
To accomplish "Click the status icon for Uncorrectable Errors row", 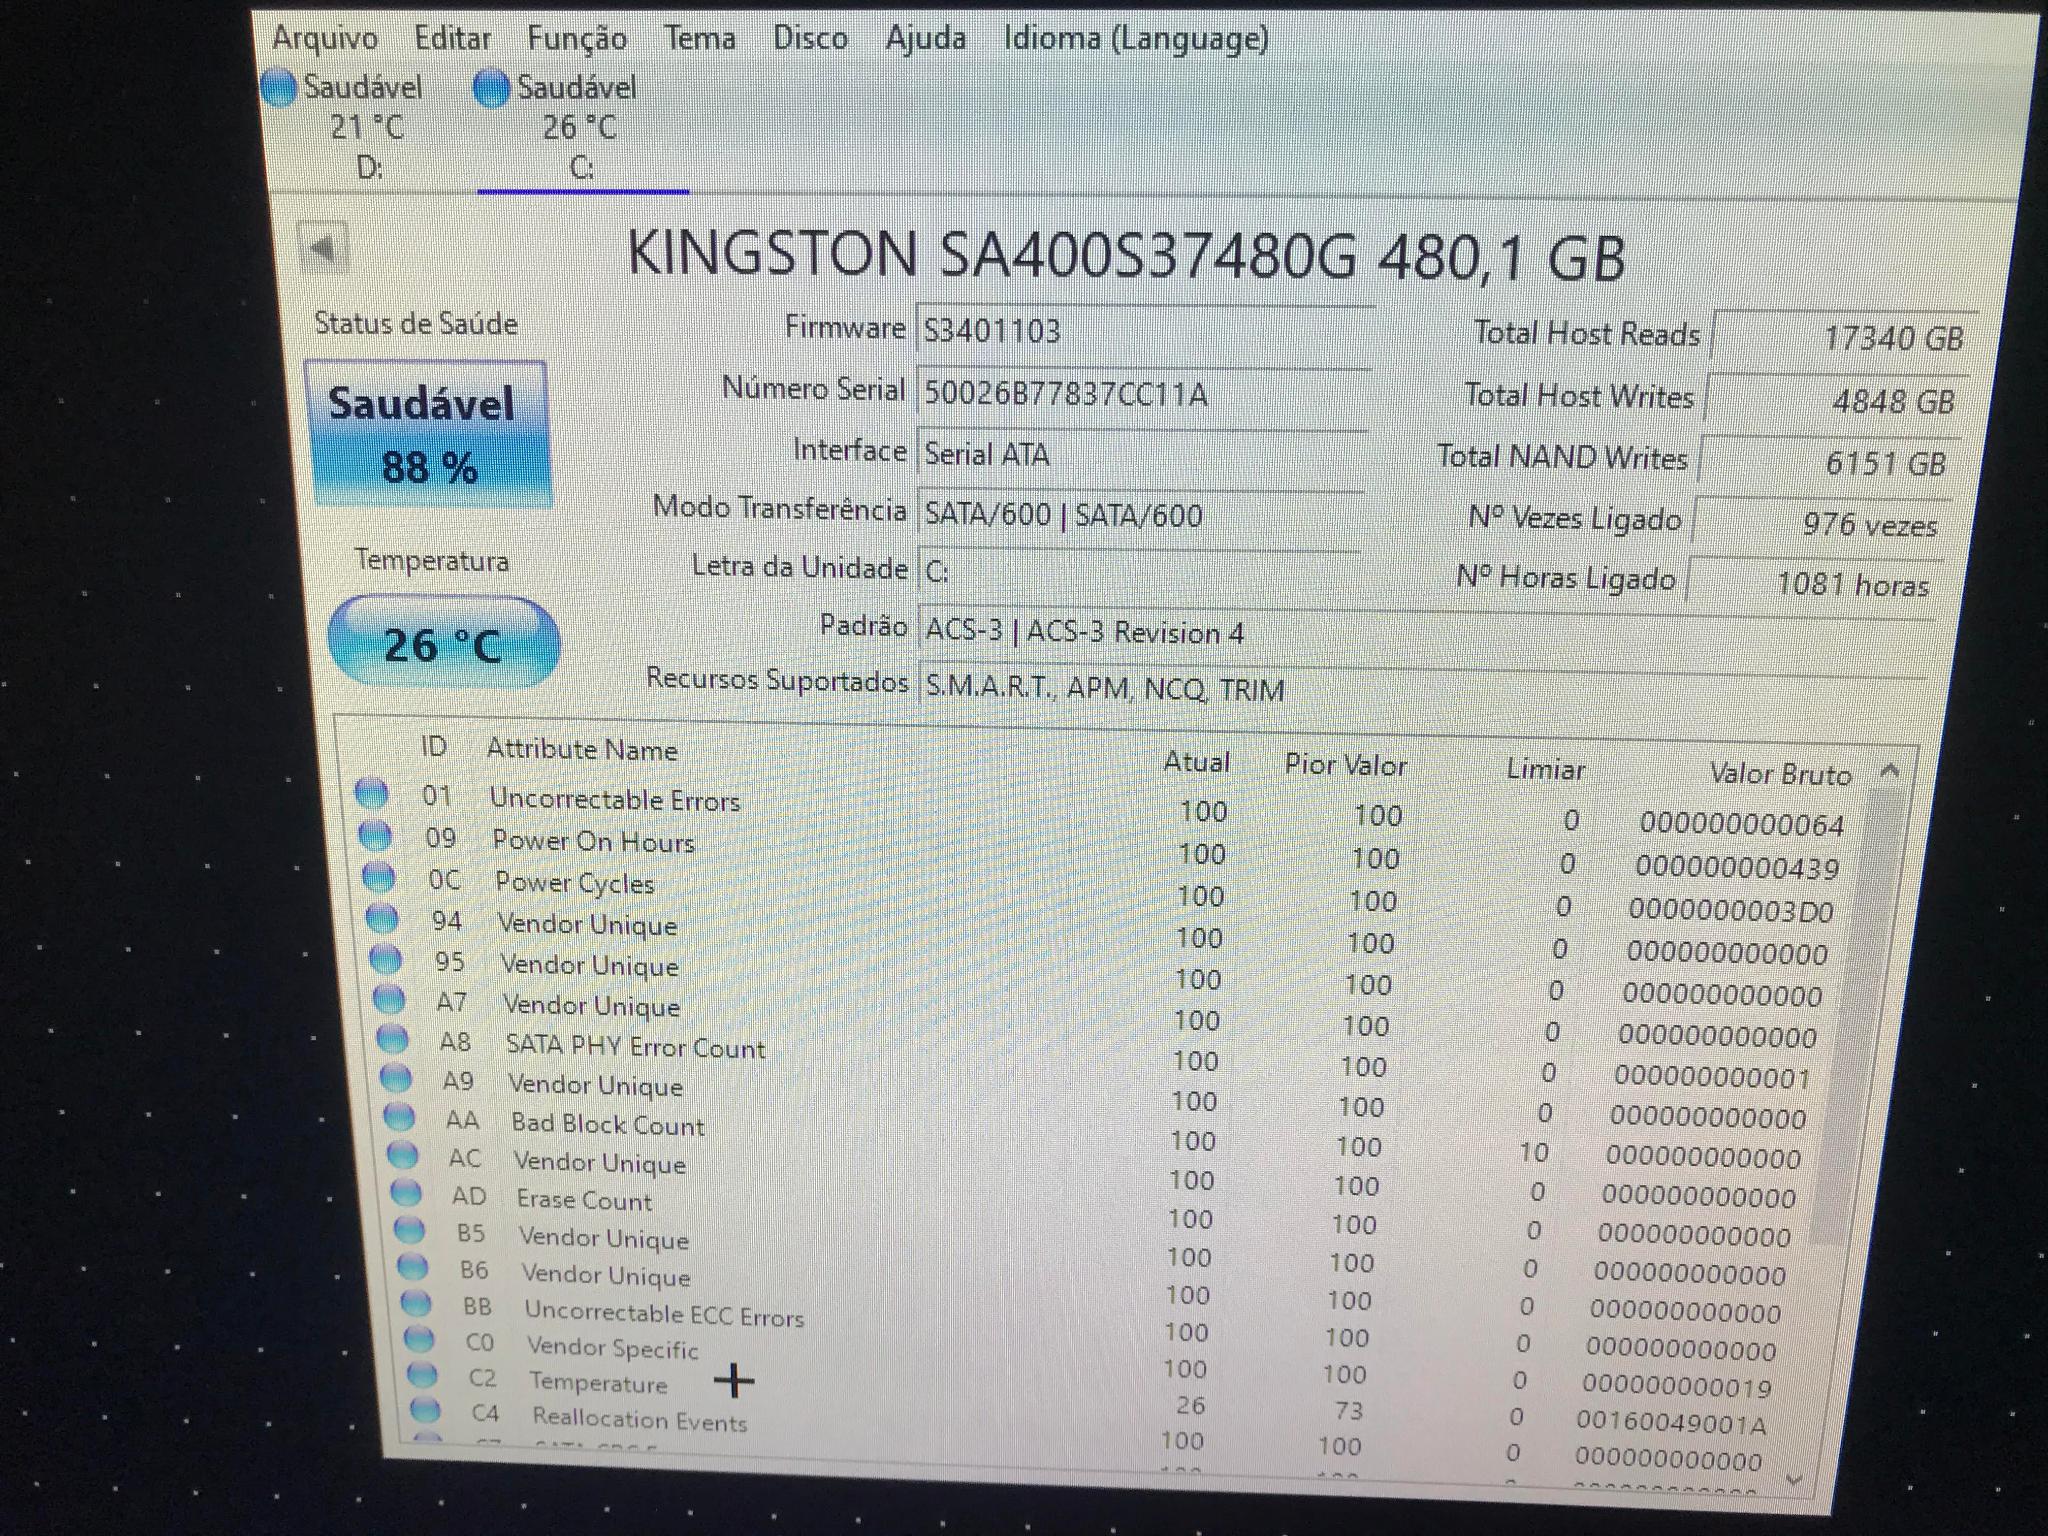I will (x=371, y=793).
